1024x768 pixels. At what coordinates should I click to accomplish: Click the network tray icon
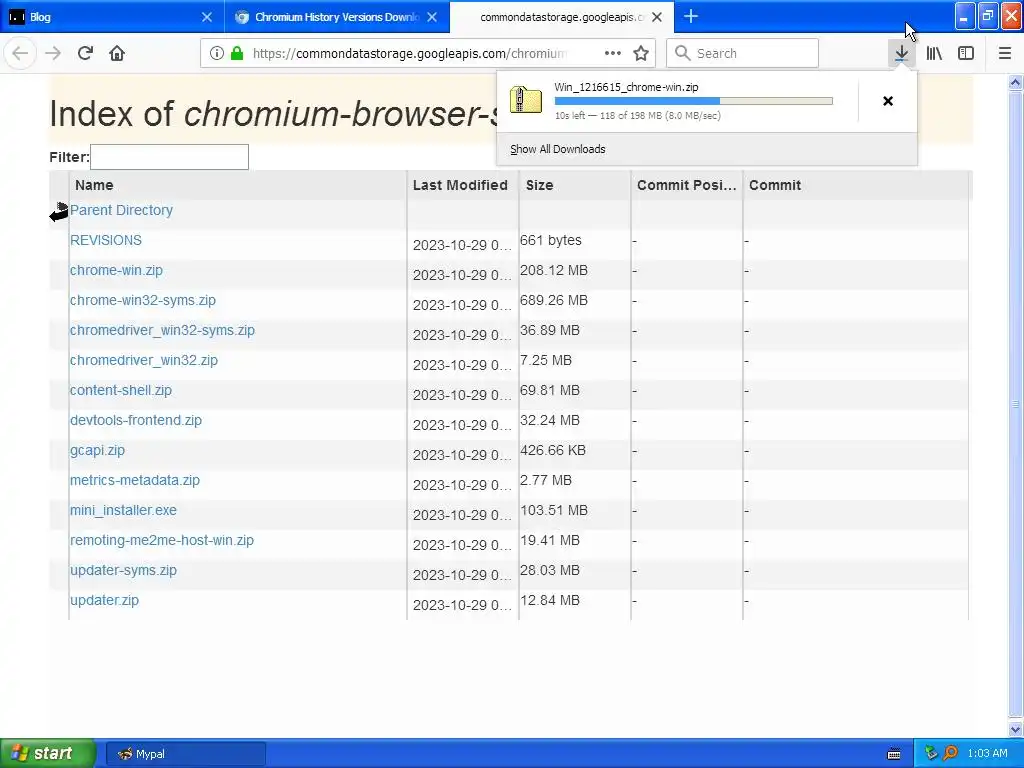[931, 753]
